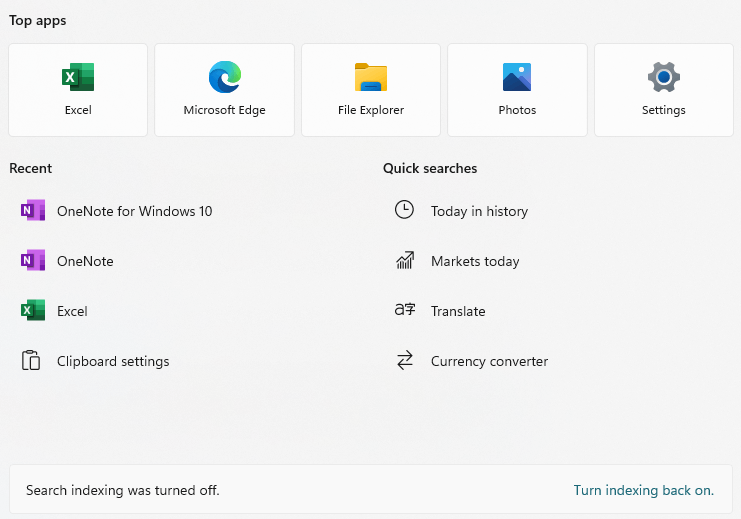Viewport: 741px width, 519px height.
Task: Open the Photos app tile
Action: click(517, 90)
